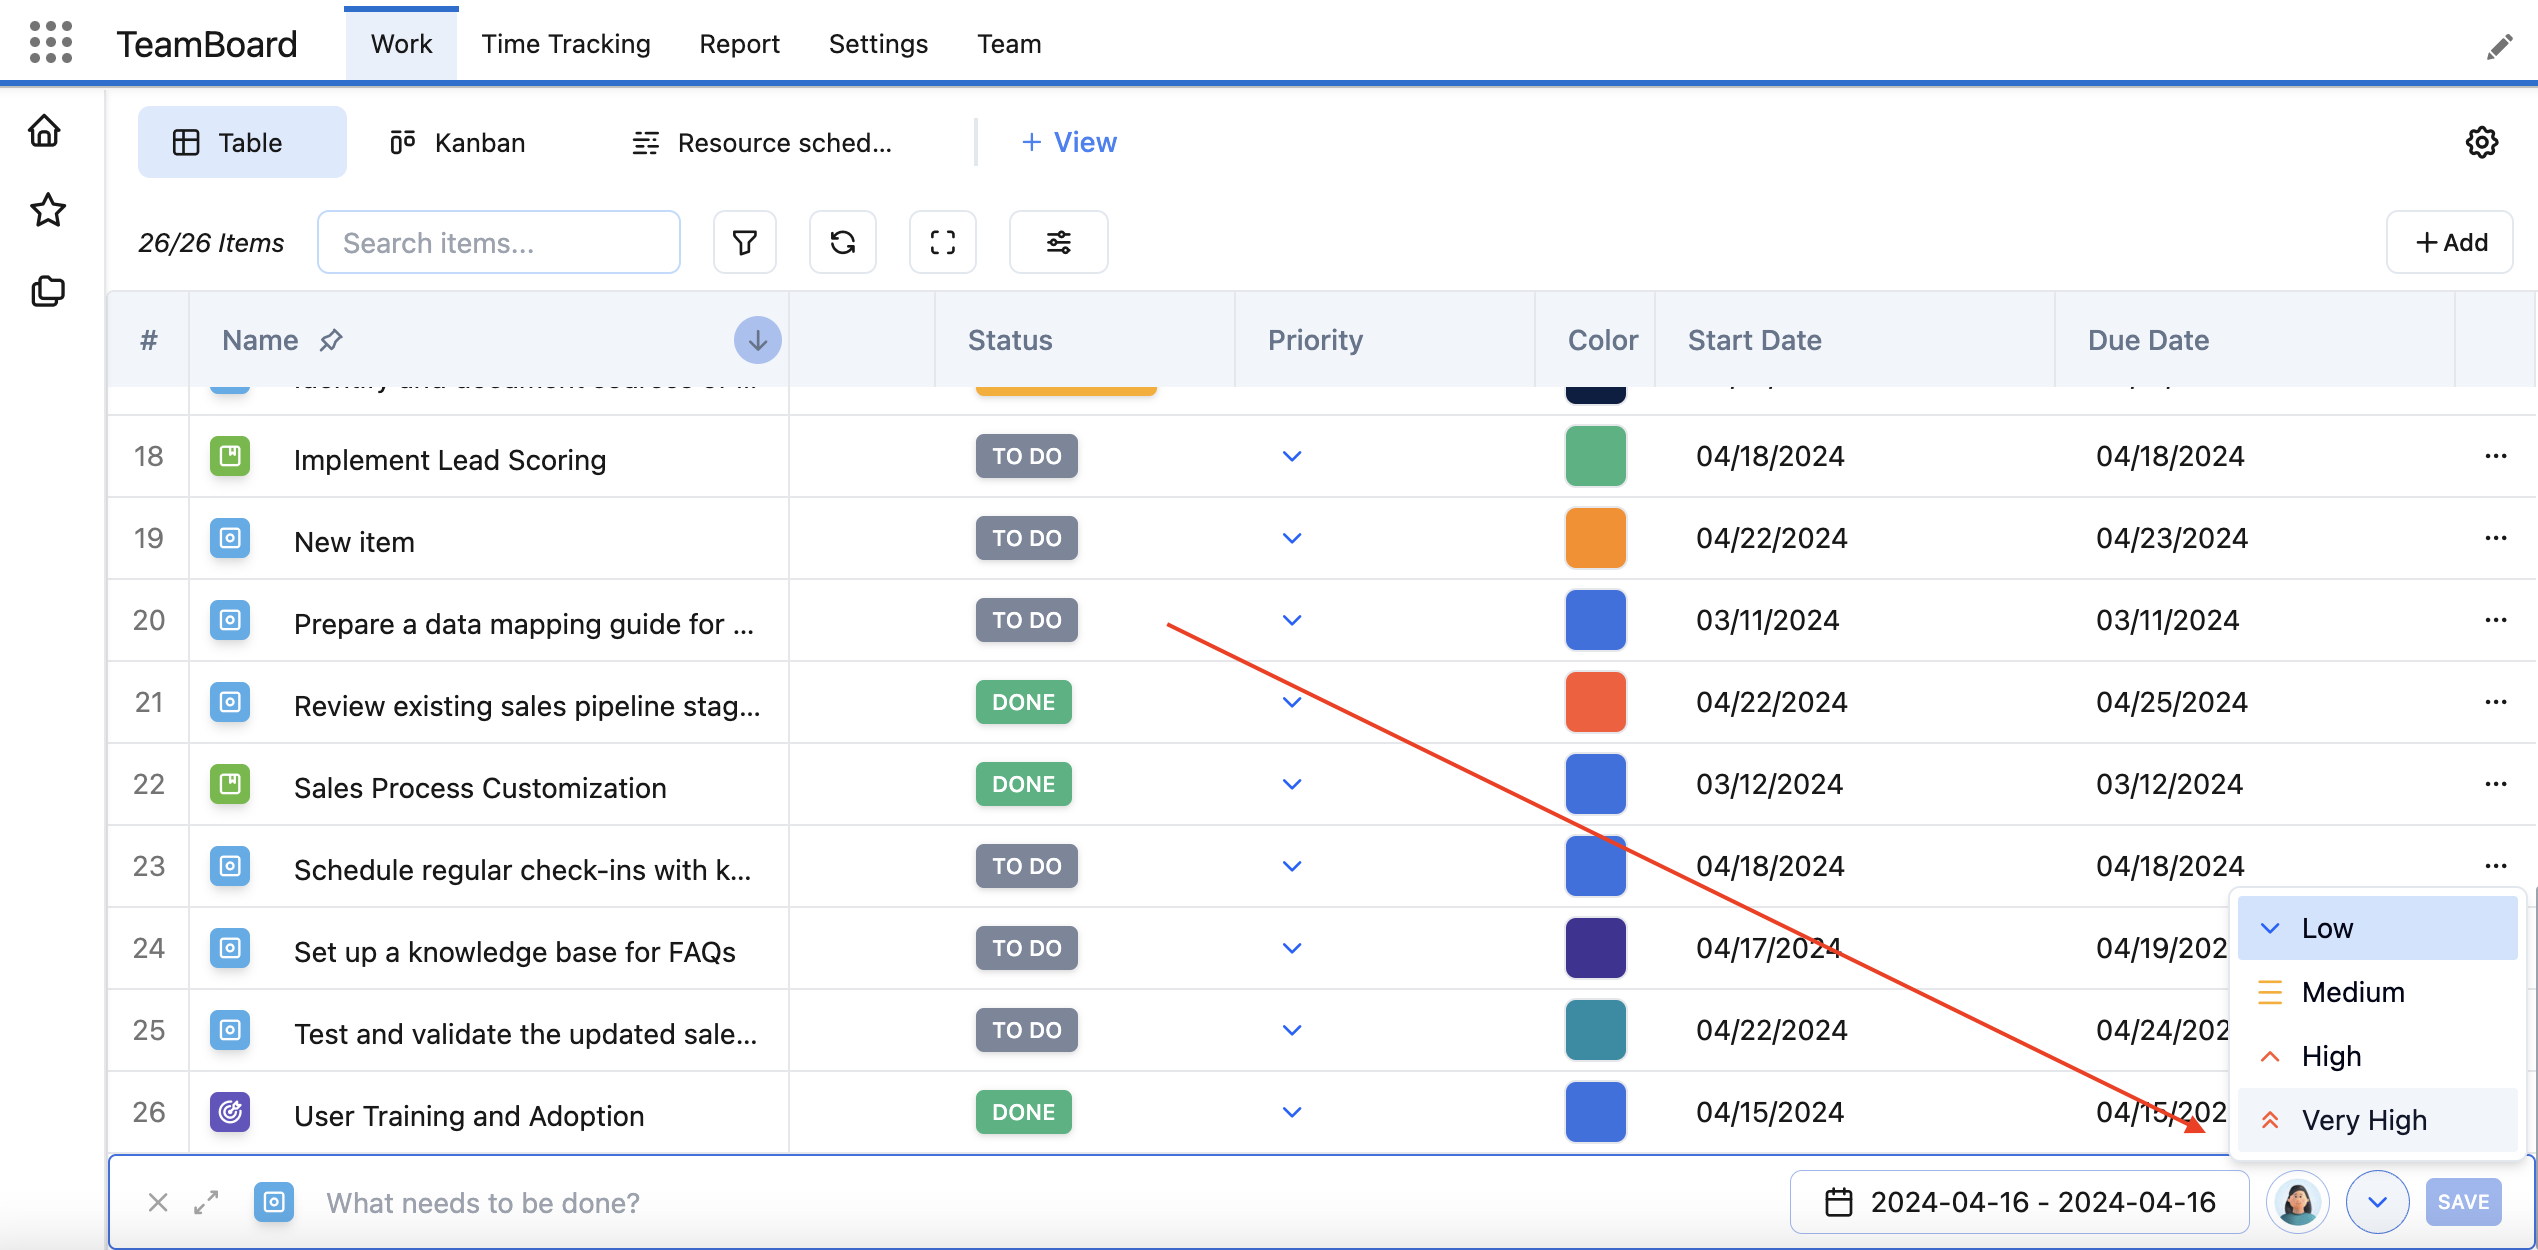Toggle fullscreen view icon
The image size is (2538, 1250).
pos(942,242)
